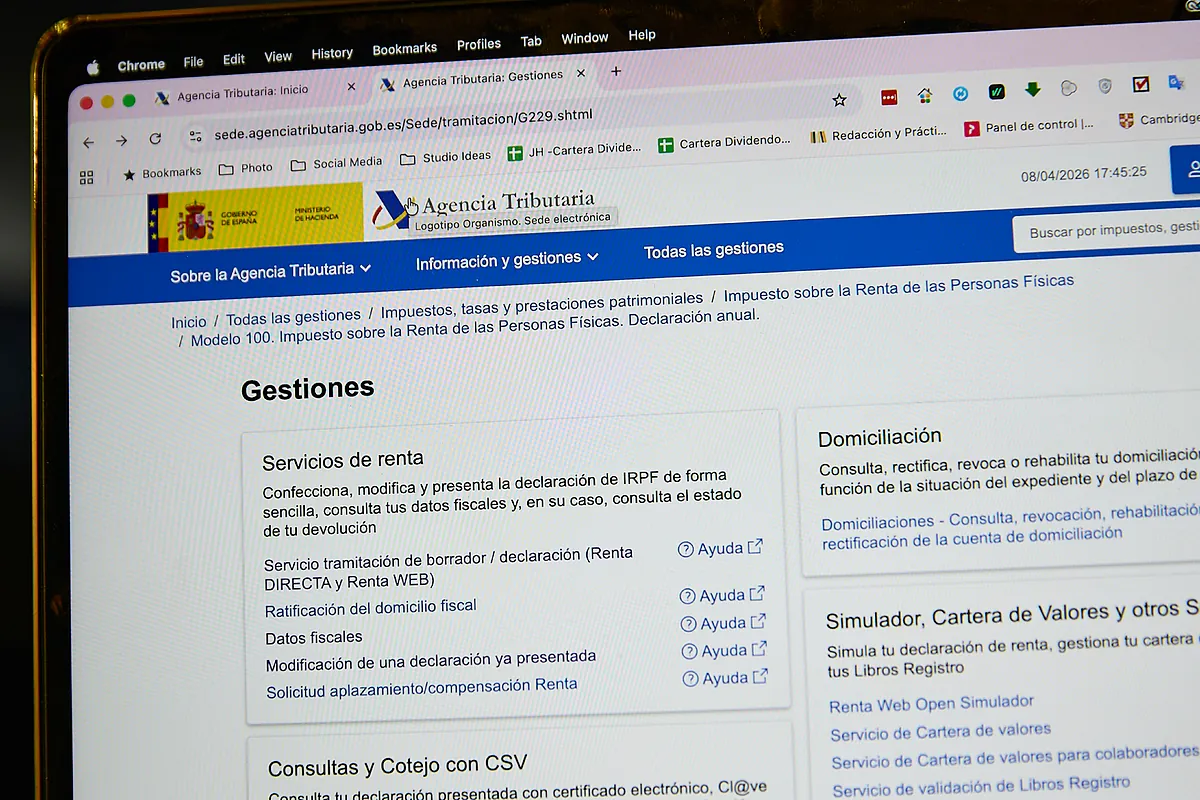Open Ratificación del domicilio fiscal

[371, 608]
